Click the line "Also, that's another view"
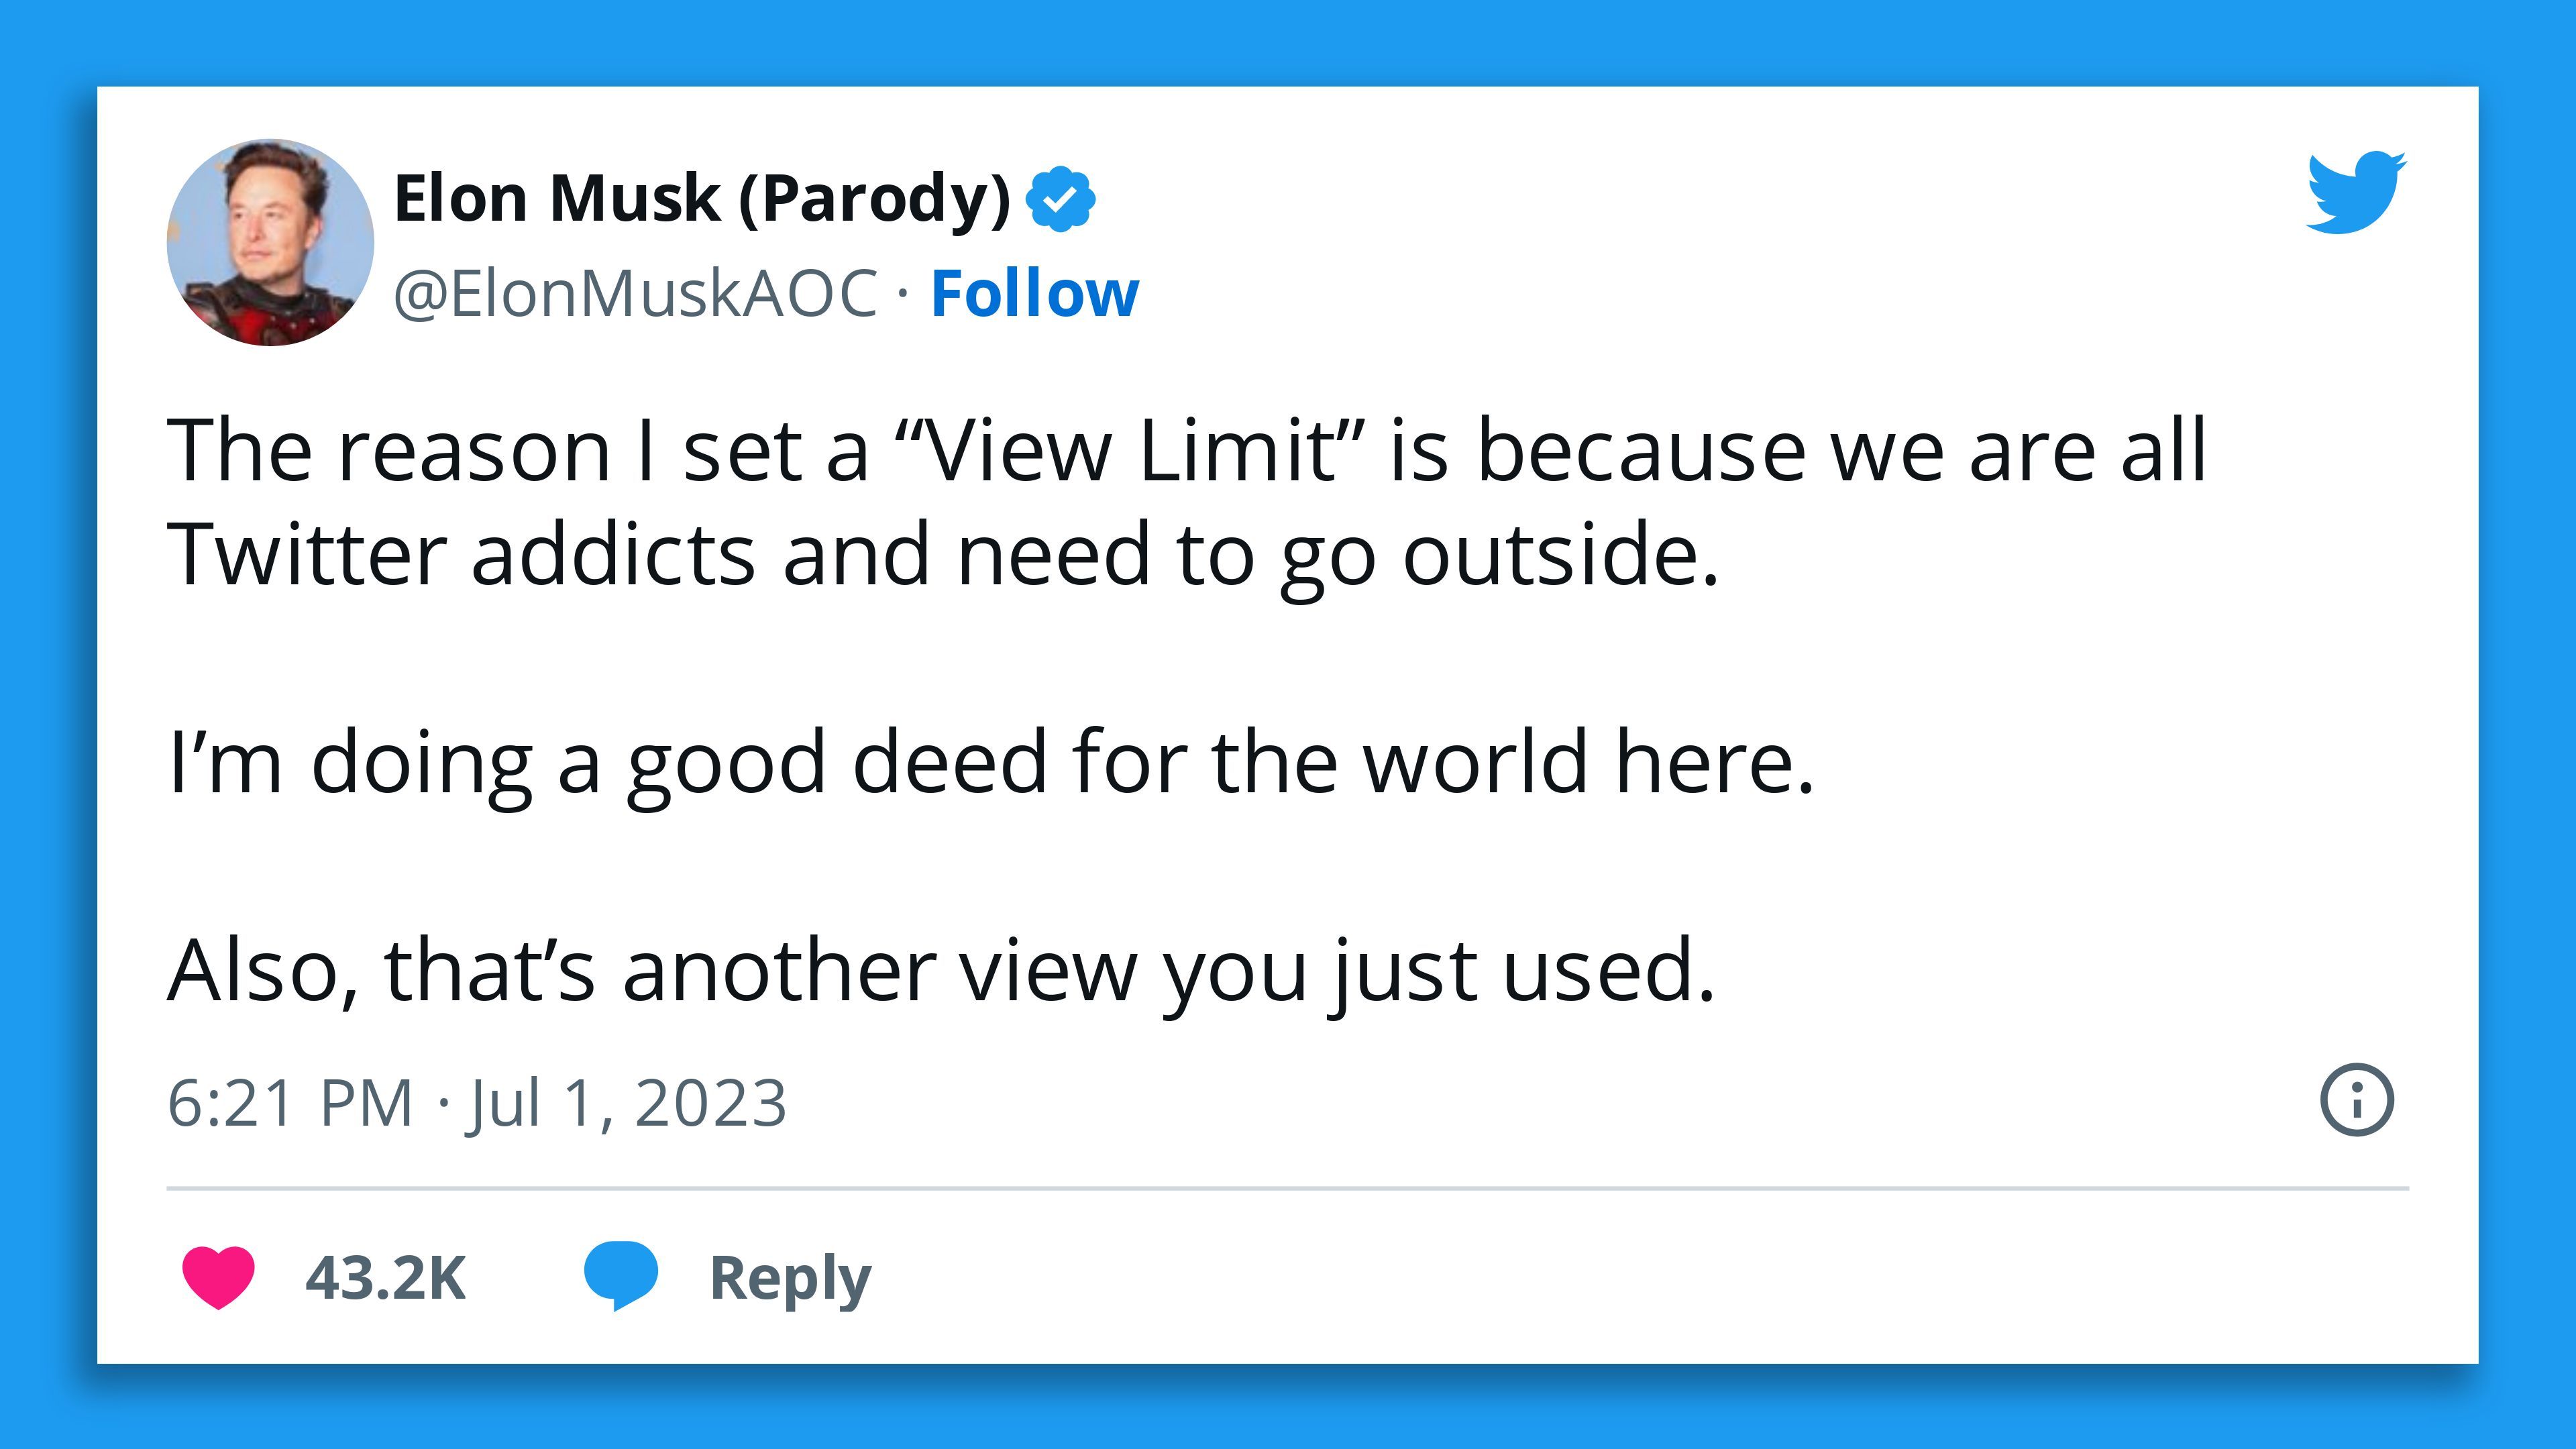2576x1449 pixels. point(940,970)
